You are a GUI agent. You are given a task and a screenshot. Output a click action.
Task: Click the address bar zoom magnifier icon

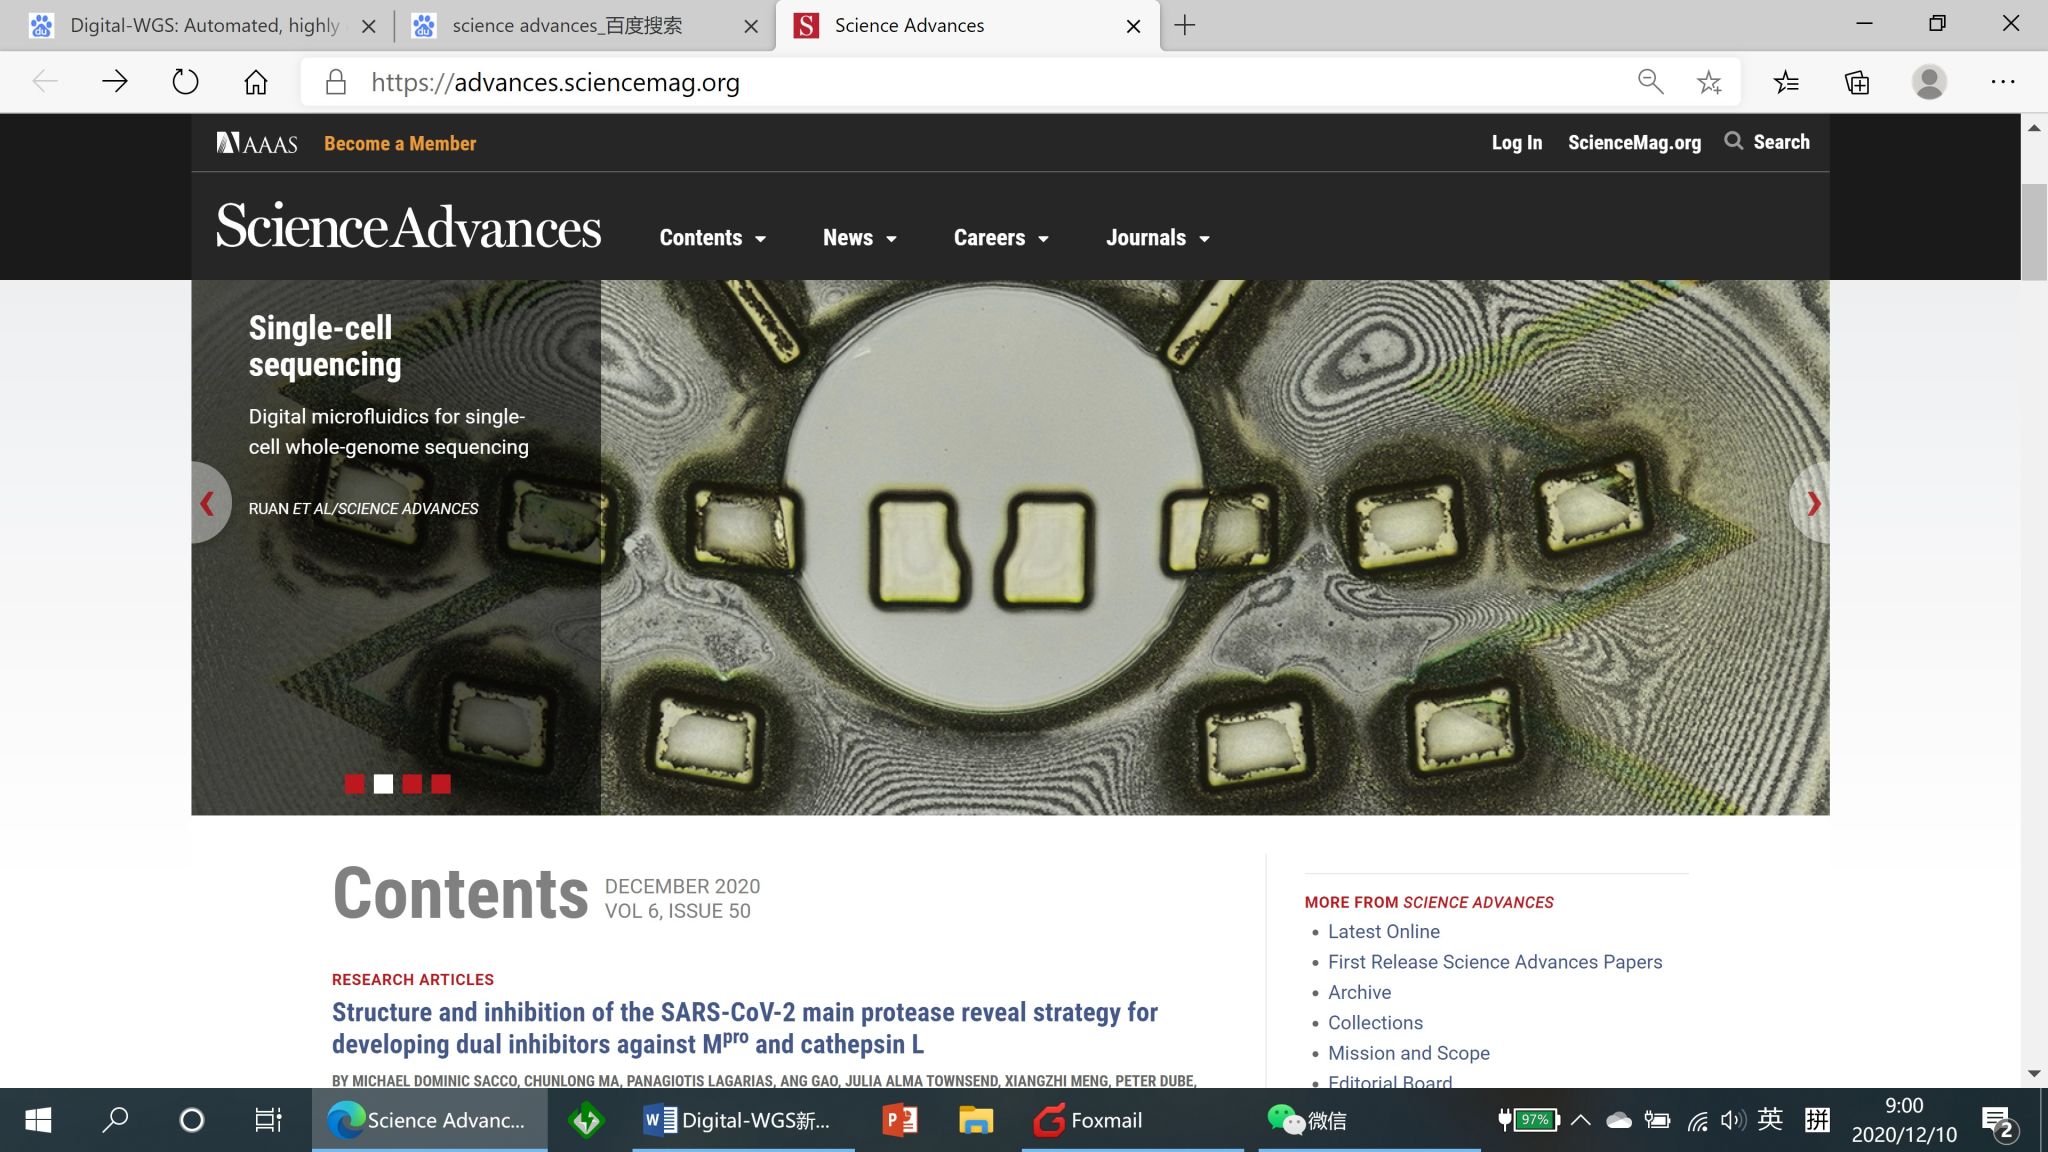pyautogui.click(x=1650, y=82)
